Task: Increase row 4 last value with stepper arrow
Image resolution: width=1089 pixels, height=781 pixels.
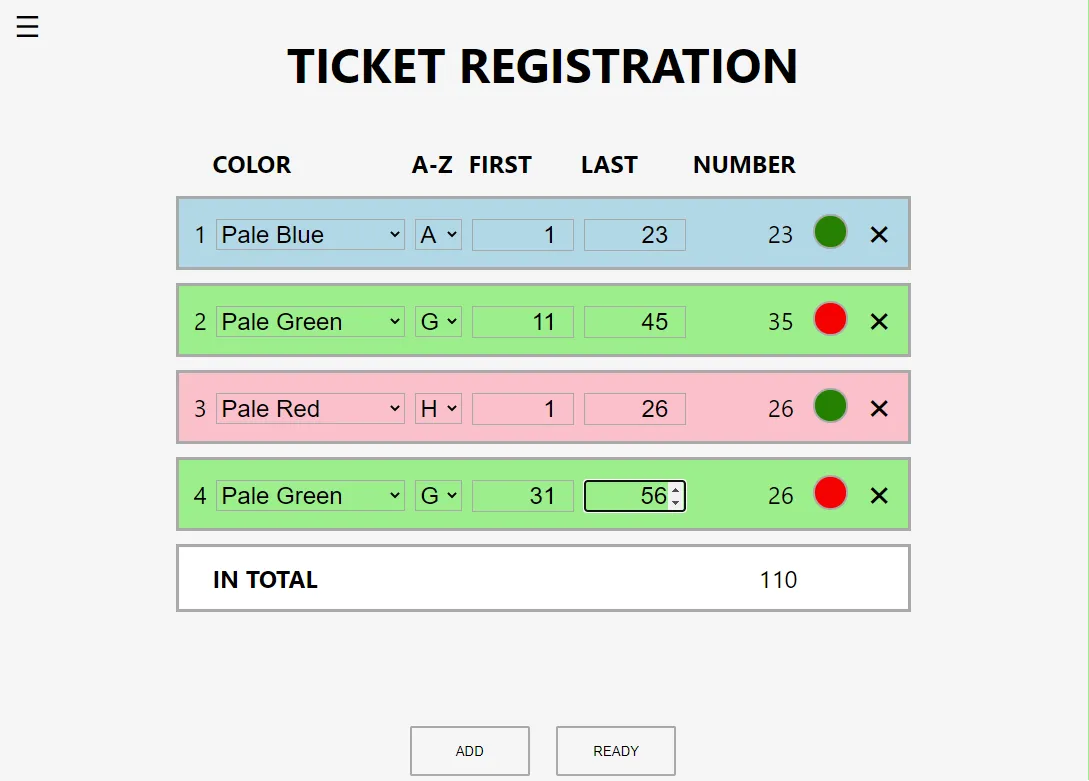Action: 676,489
